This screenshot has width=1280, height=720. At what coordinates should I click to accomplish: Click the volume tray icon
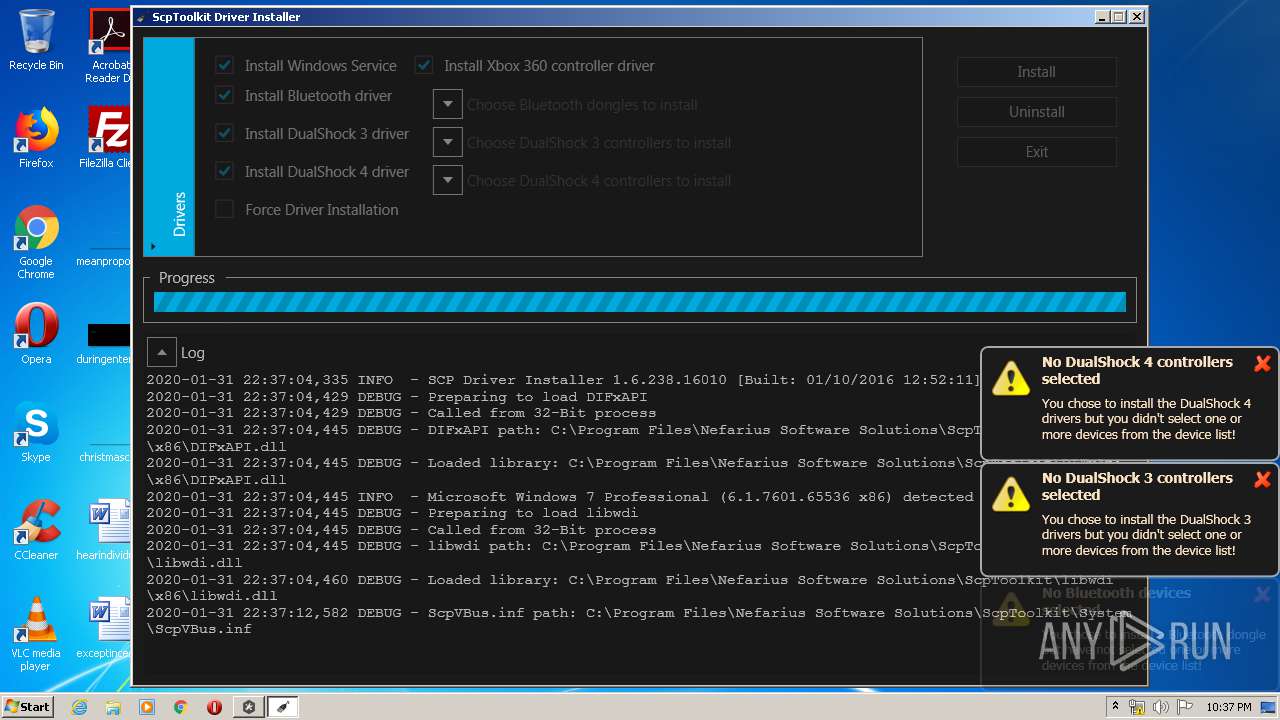[x=1160, y=707]
